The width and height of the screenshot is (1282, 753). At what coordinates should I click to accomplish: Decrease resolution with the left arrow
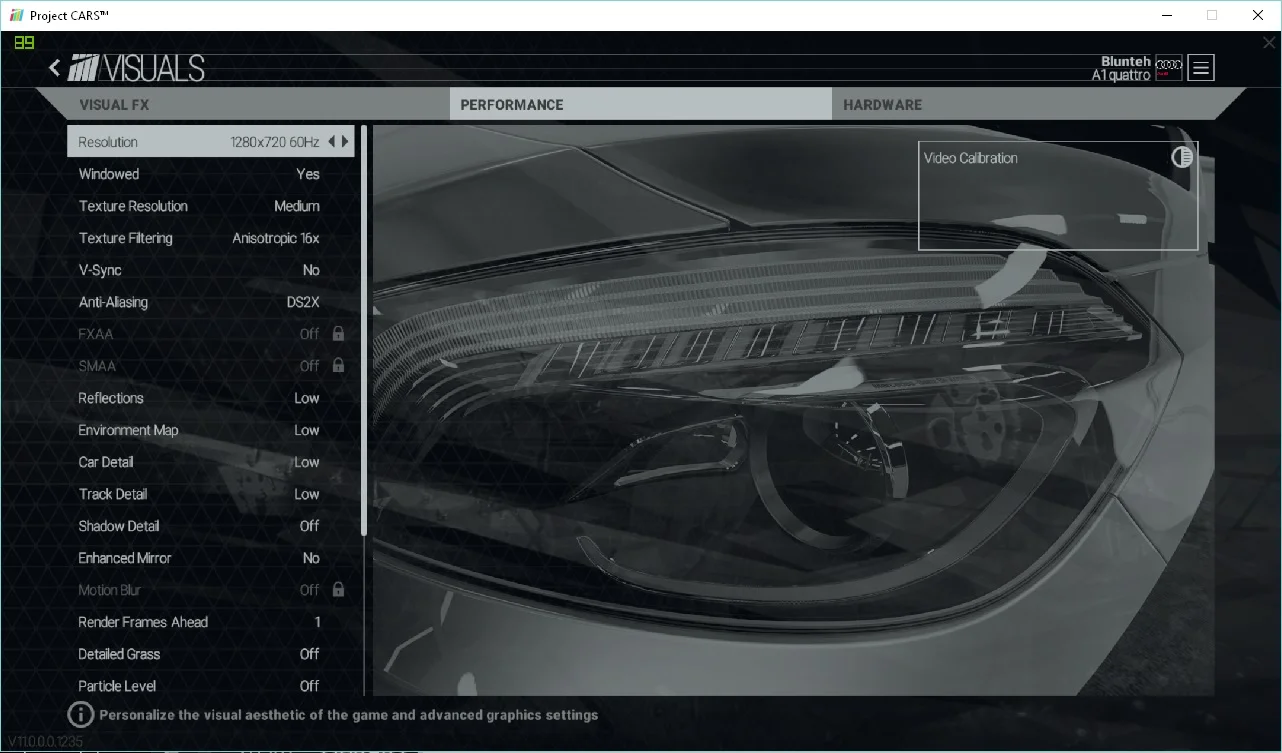(331, 142)
